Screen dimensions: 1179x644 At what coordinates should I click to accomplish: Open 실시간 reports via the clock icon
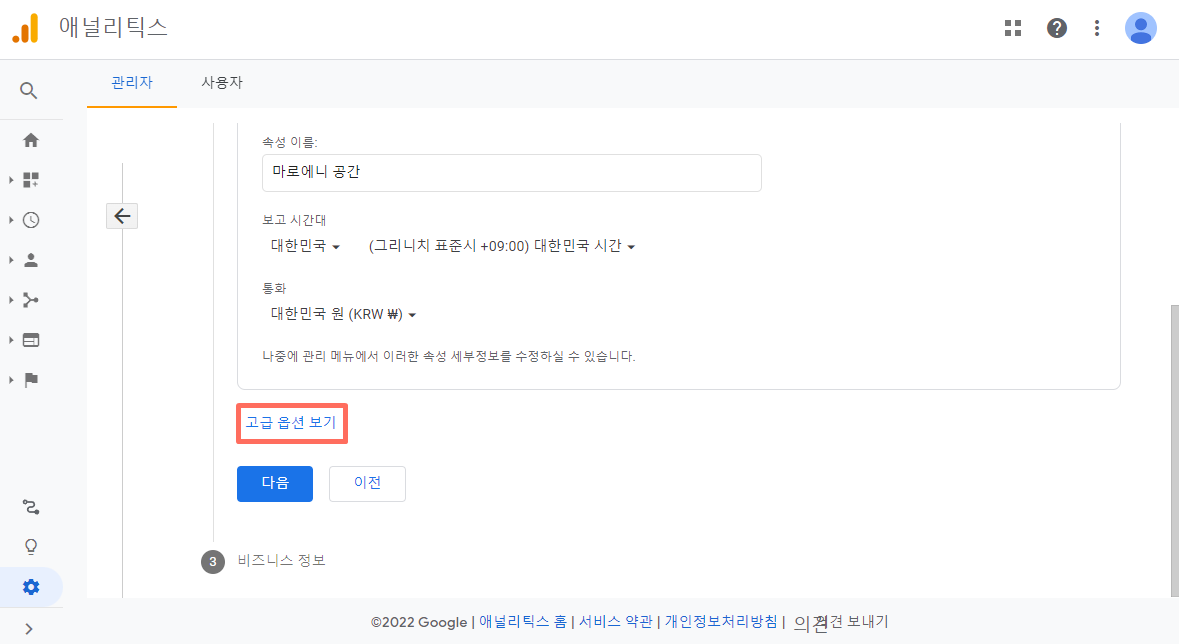(30, 220)
